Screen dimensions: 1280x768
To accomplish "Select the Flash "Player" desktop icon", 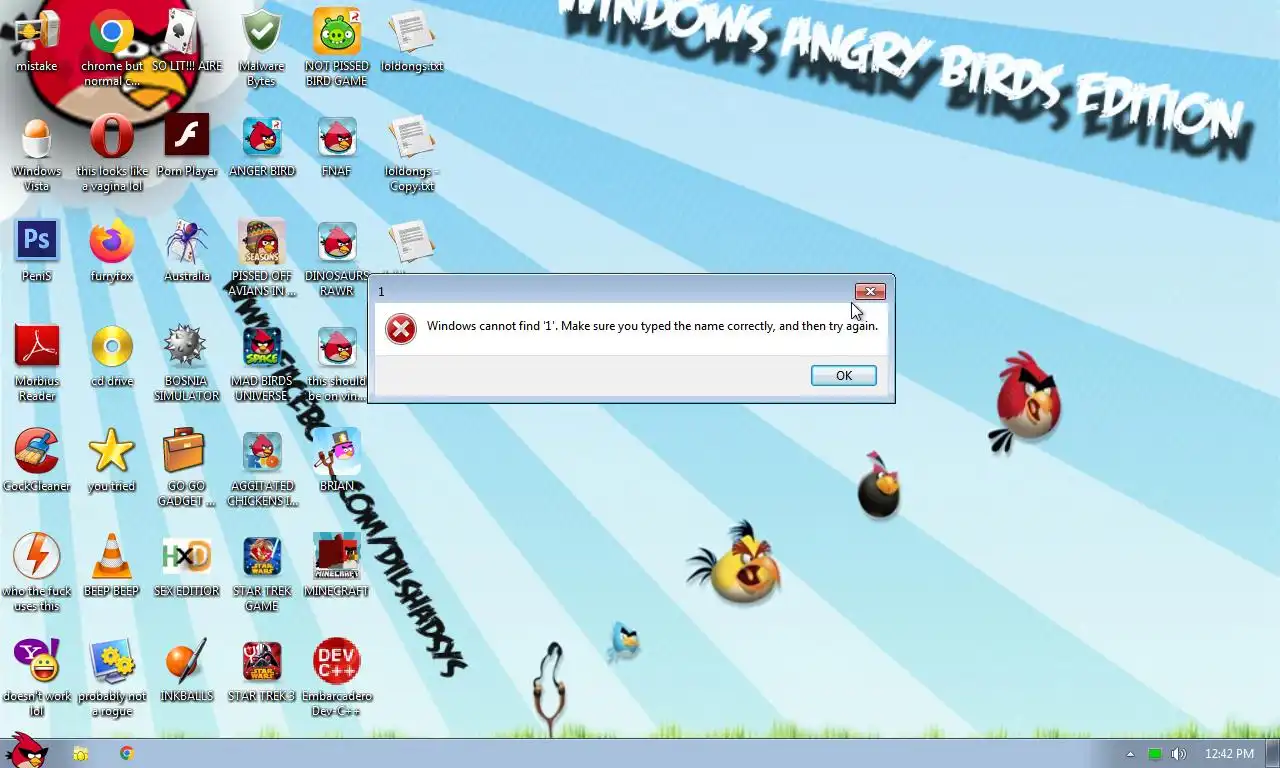I will pyautogui.click(x=187, y=146).
